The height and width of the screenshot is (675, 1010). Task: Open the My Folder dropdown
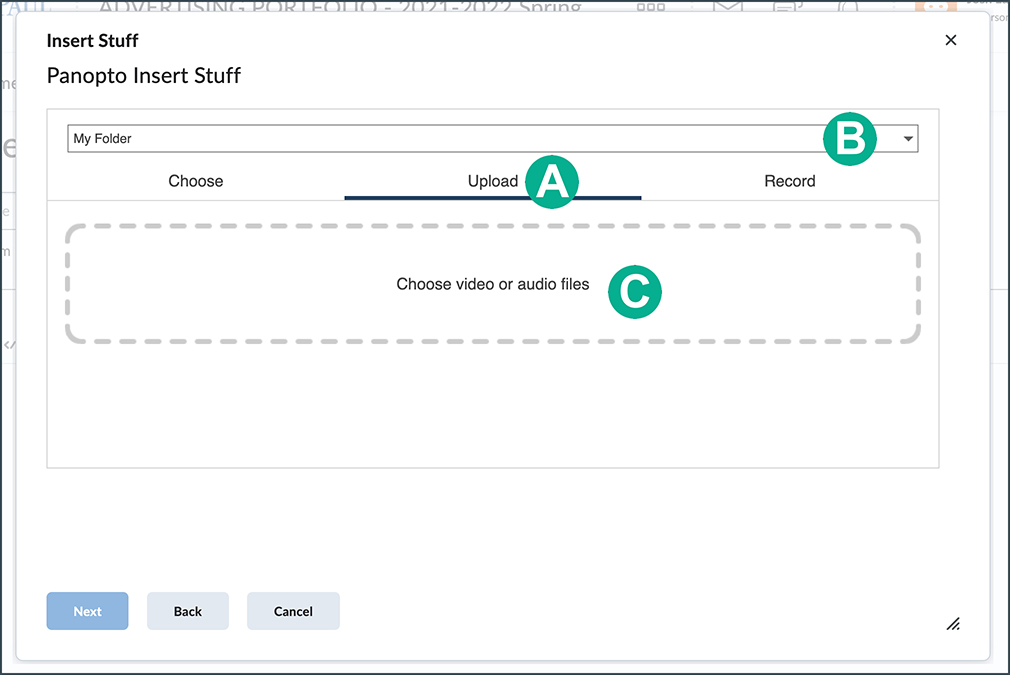(493, 138)
